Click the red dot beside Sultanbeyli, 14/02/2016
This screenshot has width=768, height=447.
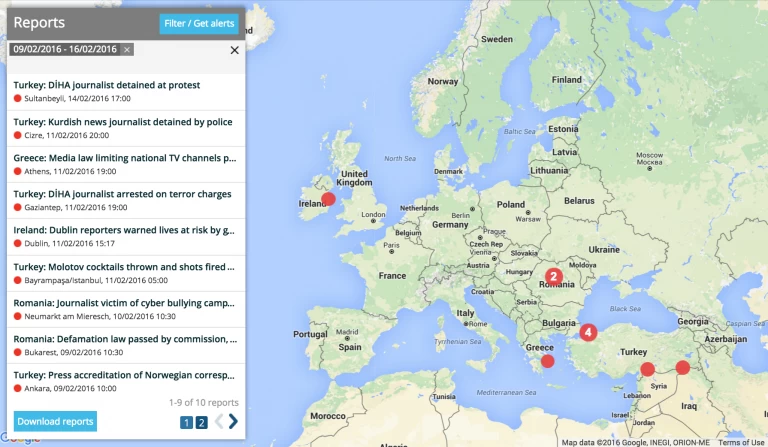18,98
